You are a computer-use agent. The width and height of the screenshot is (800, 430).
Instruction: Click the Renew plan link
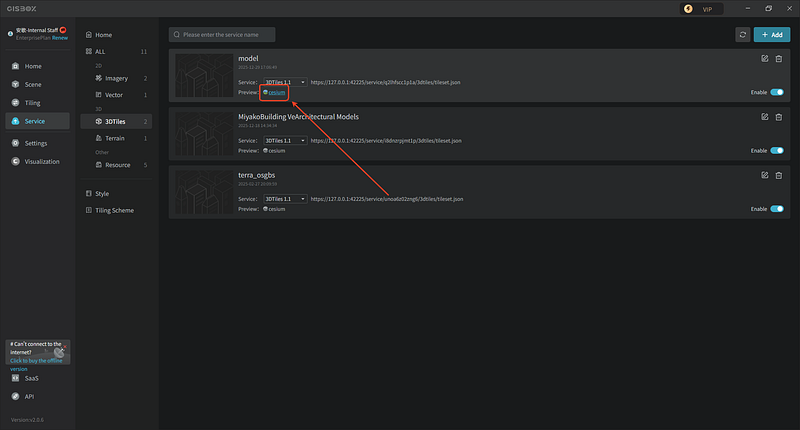60,38
